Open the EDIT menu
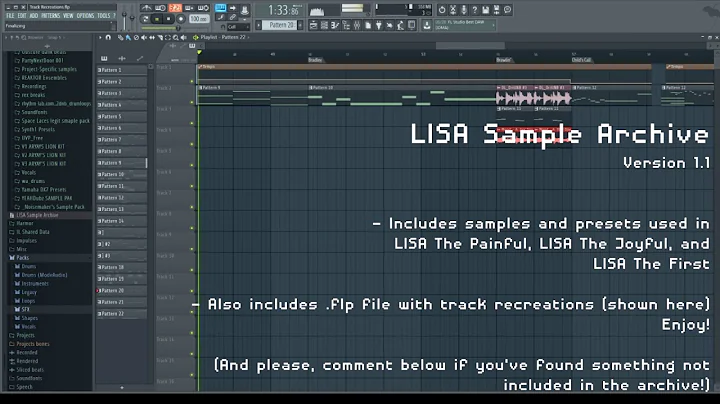 tap(22, 16)
